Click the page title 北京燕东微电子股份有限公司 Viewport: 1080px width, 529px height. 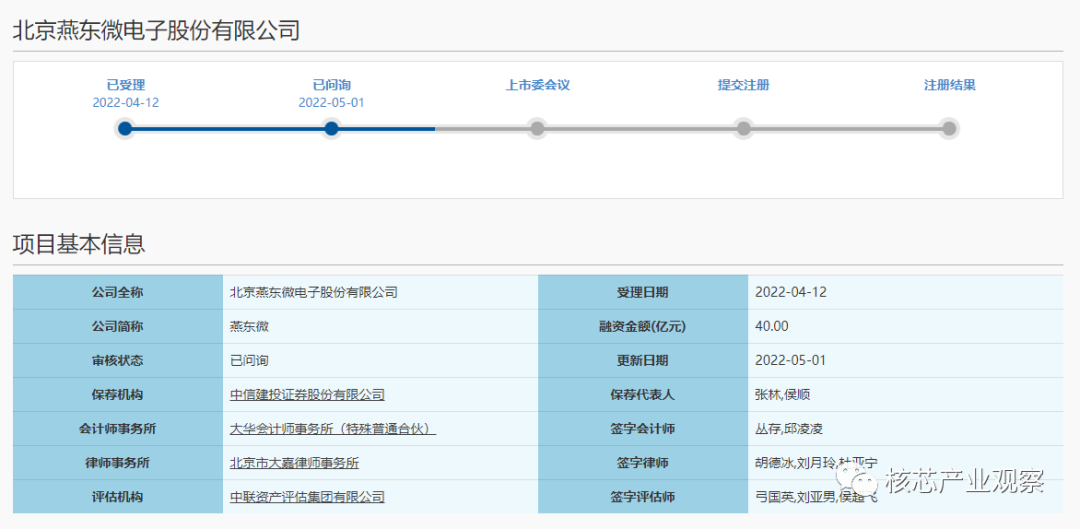coord(156,31)
